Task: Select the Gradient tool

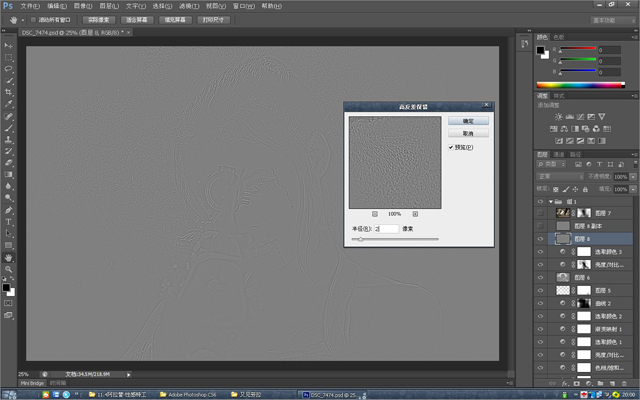Action: 8,174
